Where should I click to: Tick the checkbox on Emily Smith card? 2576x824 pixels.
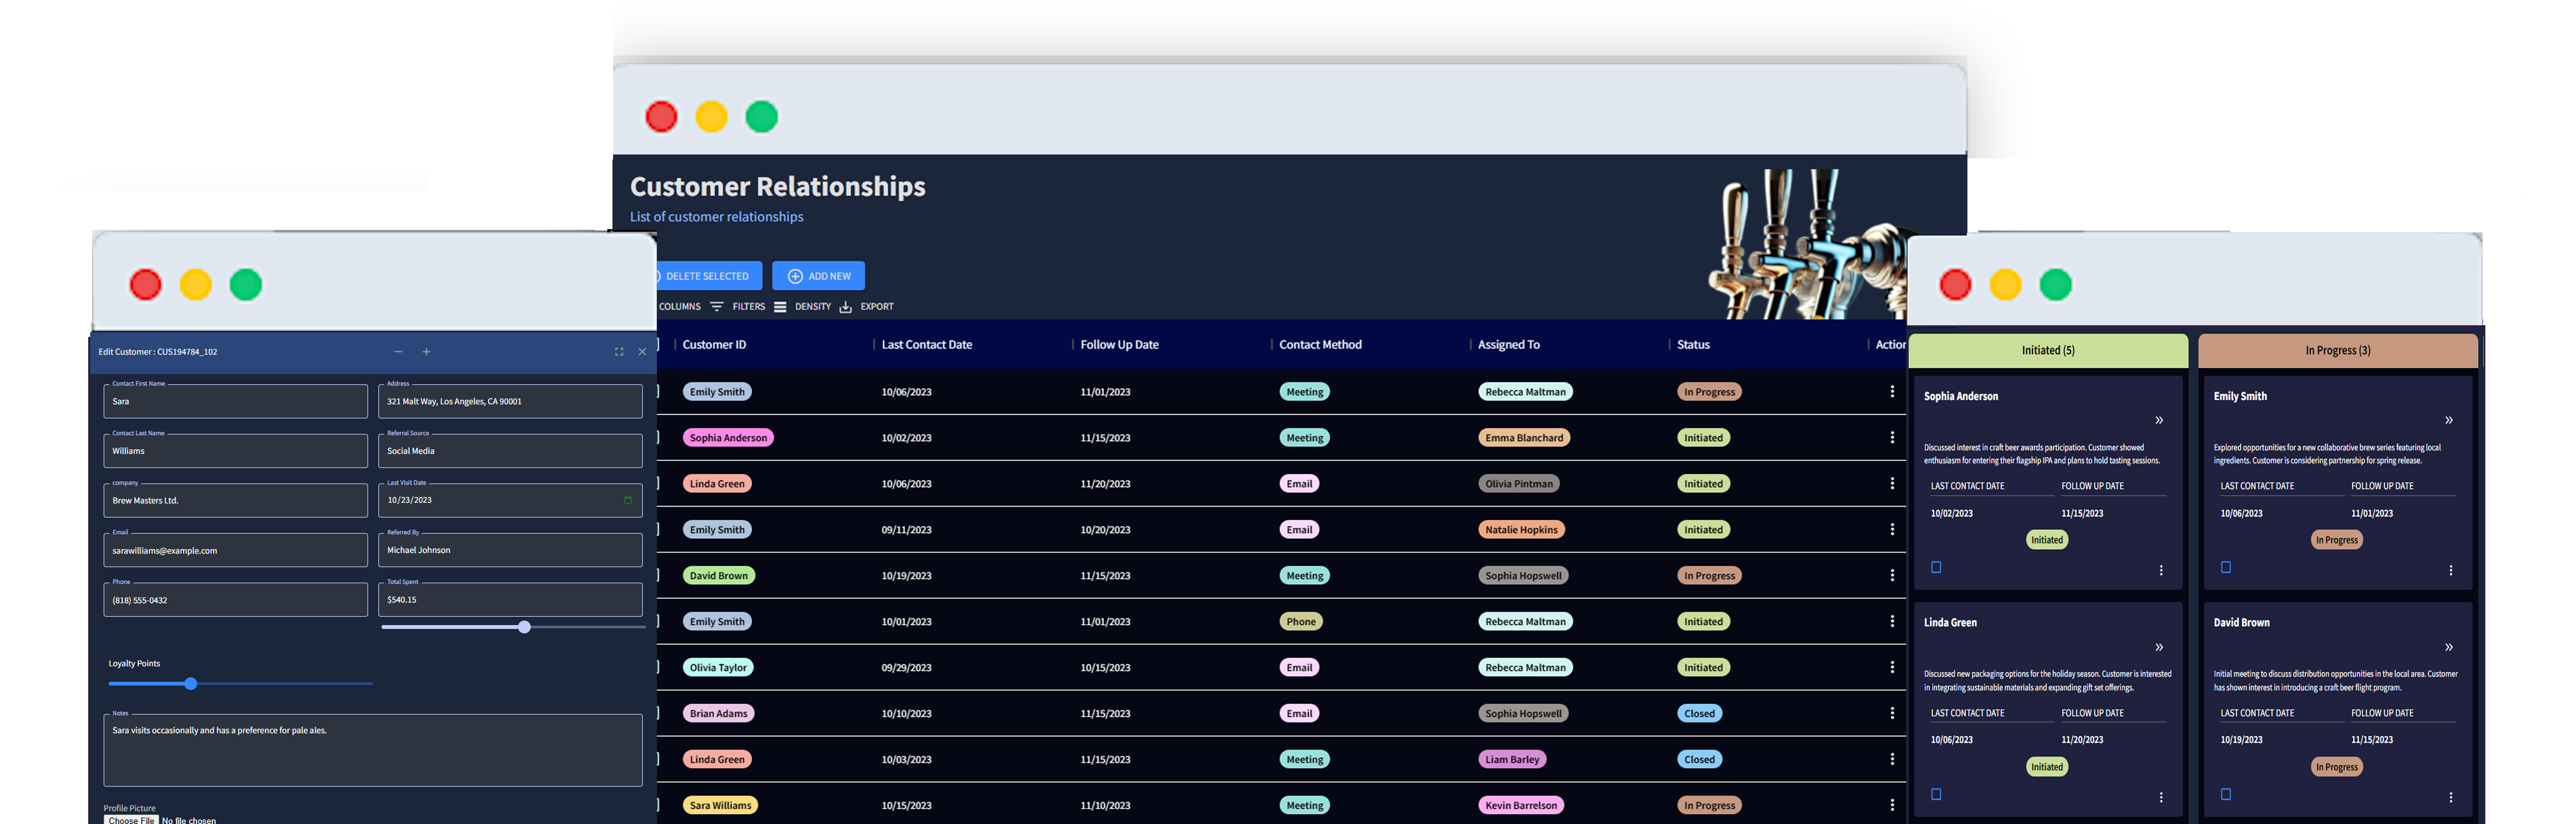tap(2225, 567)
